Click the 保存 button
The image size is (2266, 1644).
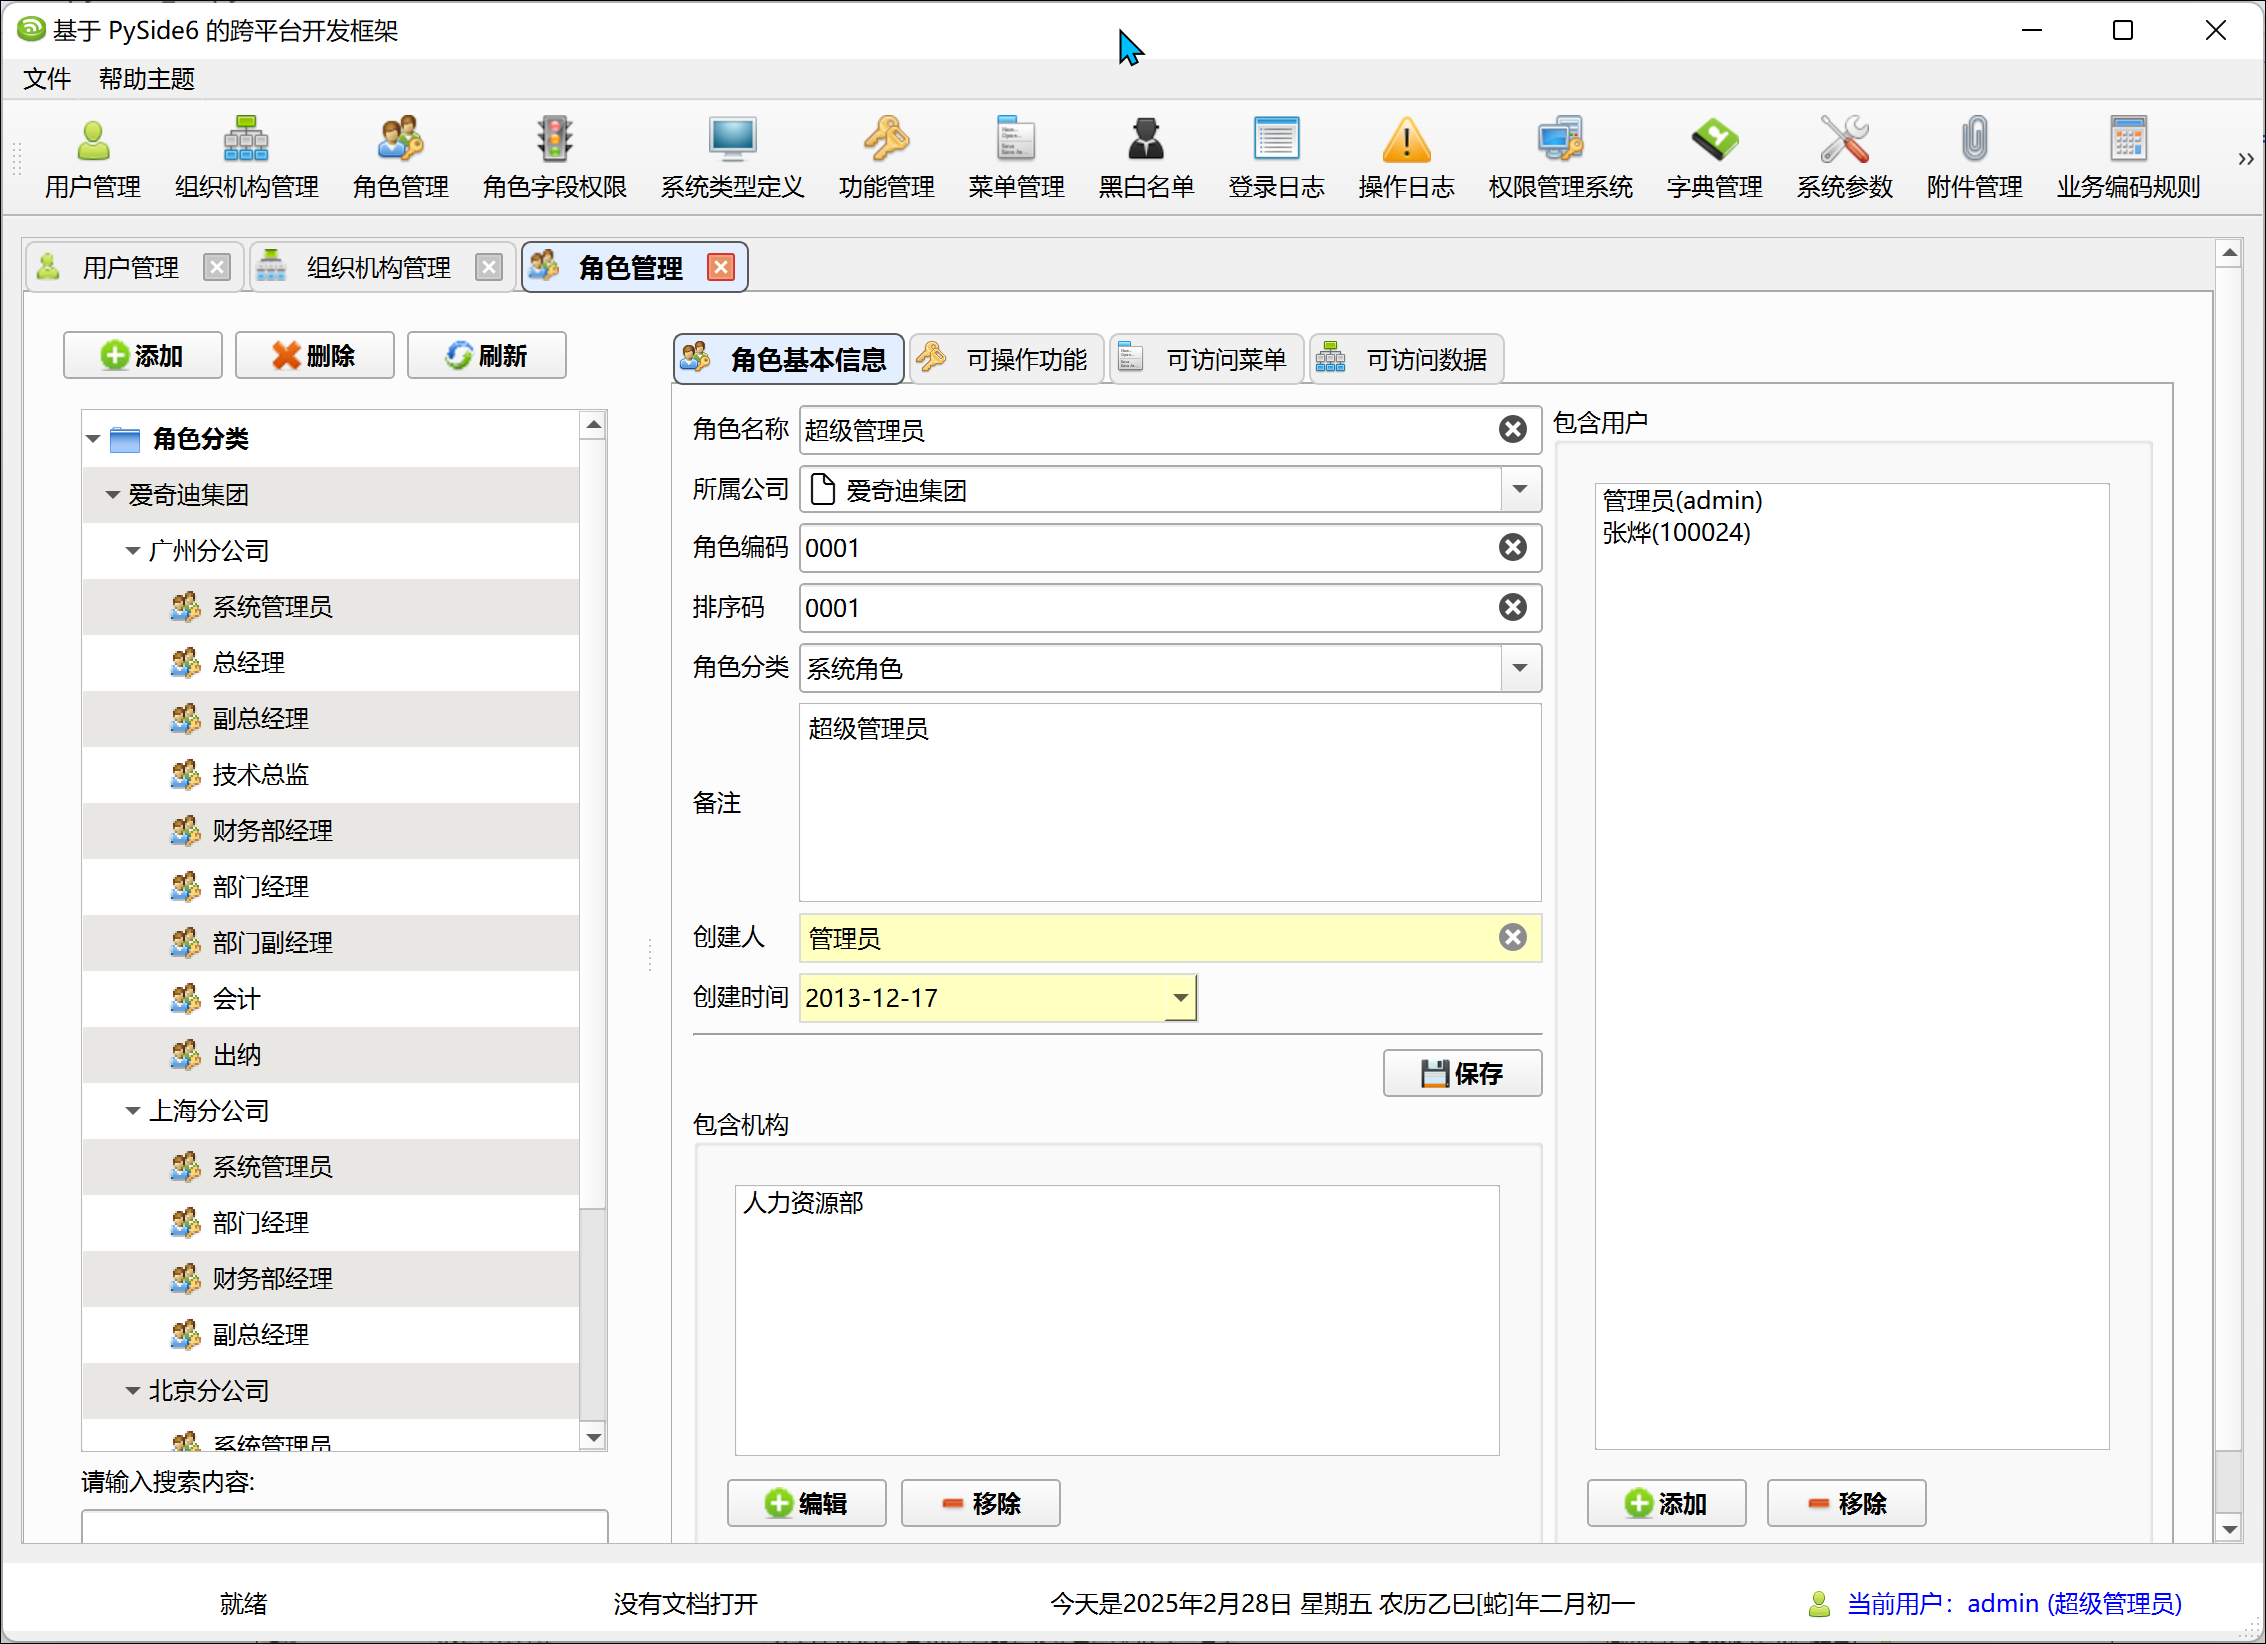[1462, 1074]
